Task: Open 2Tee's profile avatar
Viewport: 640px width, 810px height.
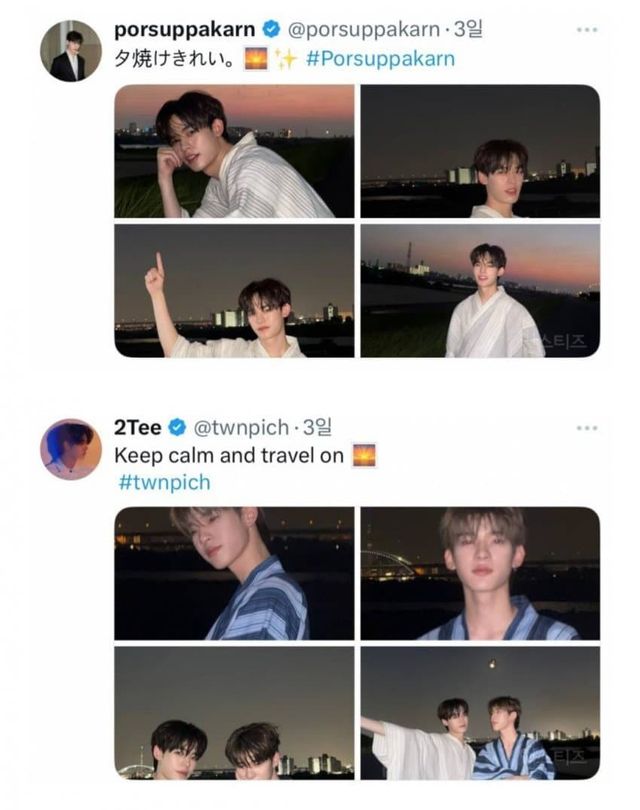Action: click(70, 449)
